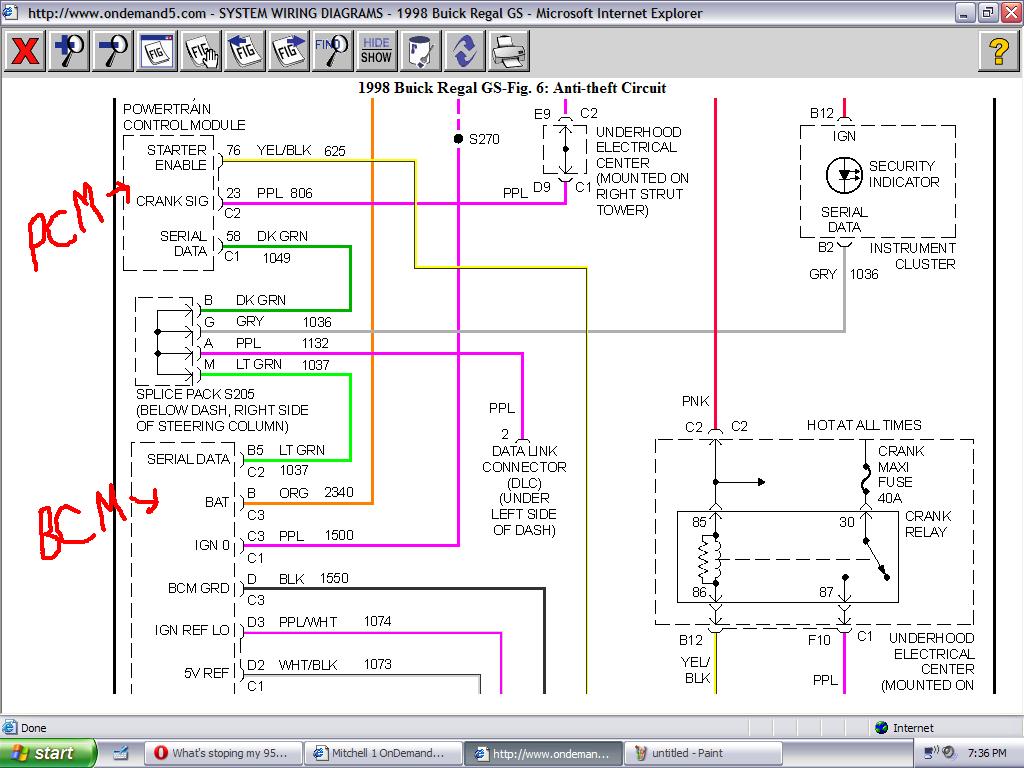Click the YEL/BLK 625 wire label

[x=301, y=151]
